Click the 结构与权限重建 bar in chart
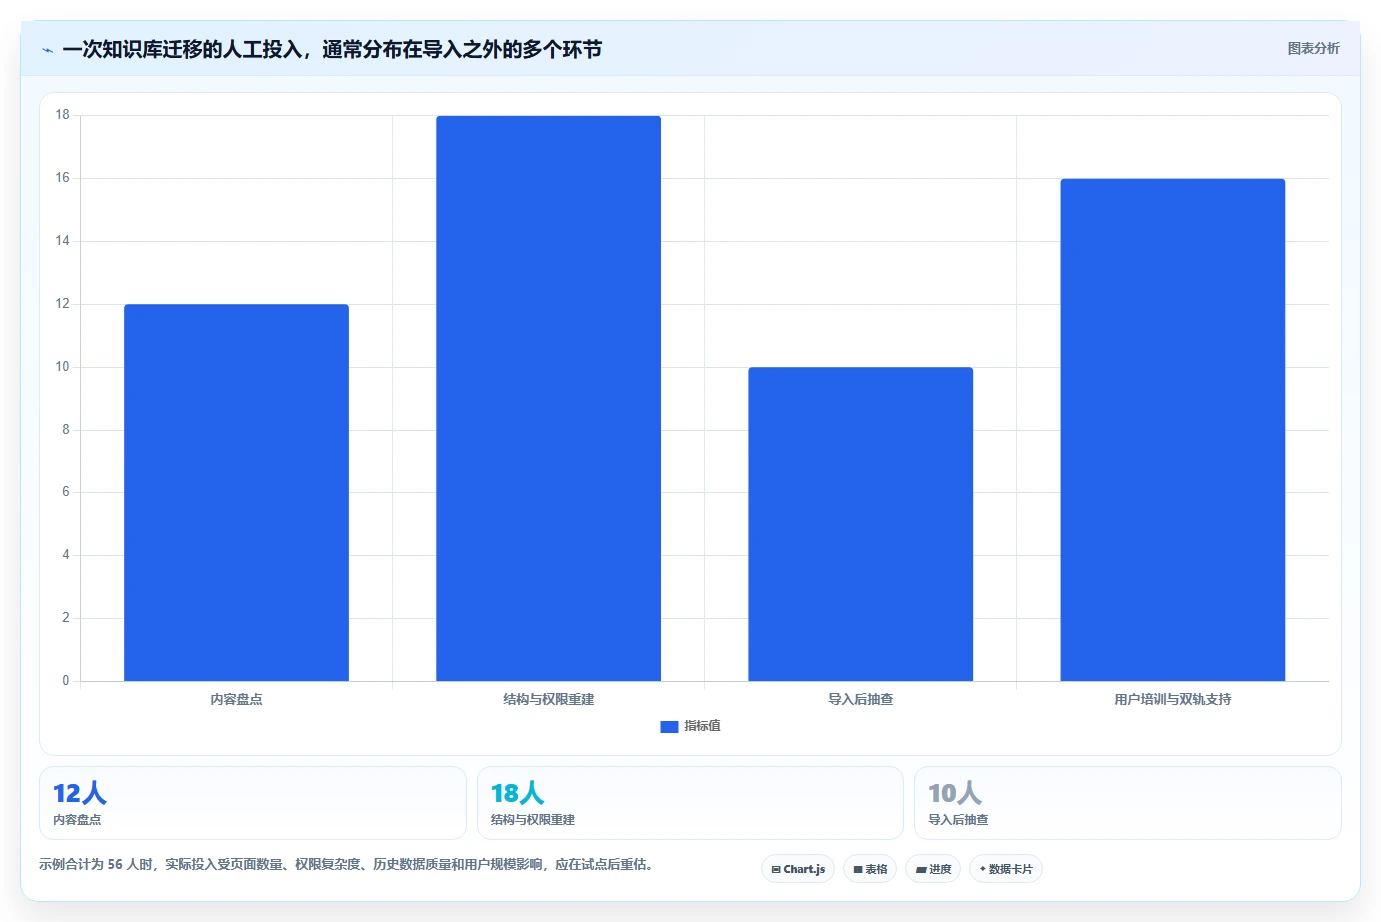Viewport: 1381px width, 922px height. (x=548, y=398)
